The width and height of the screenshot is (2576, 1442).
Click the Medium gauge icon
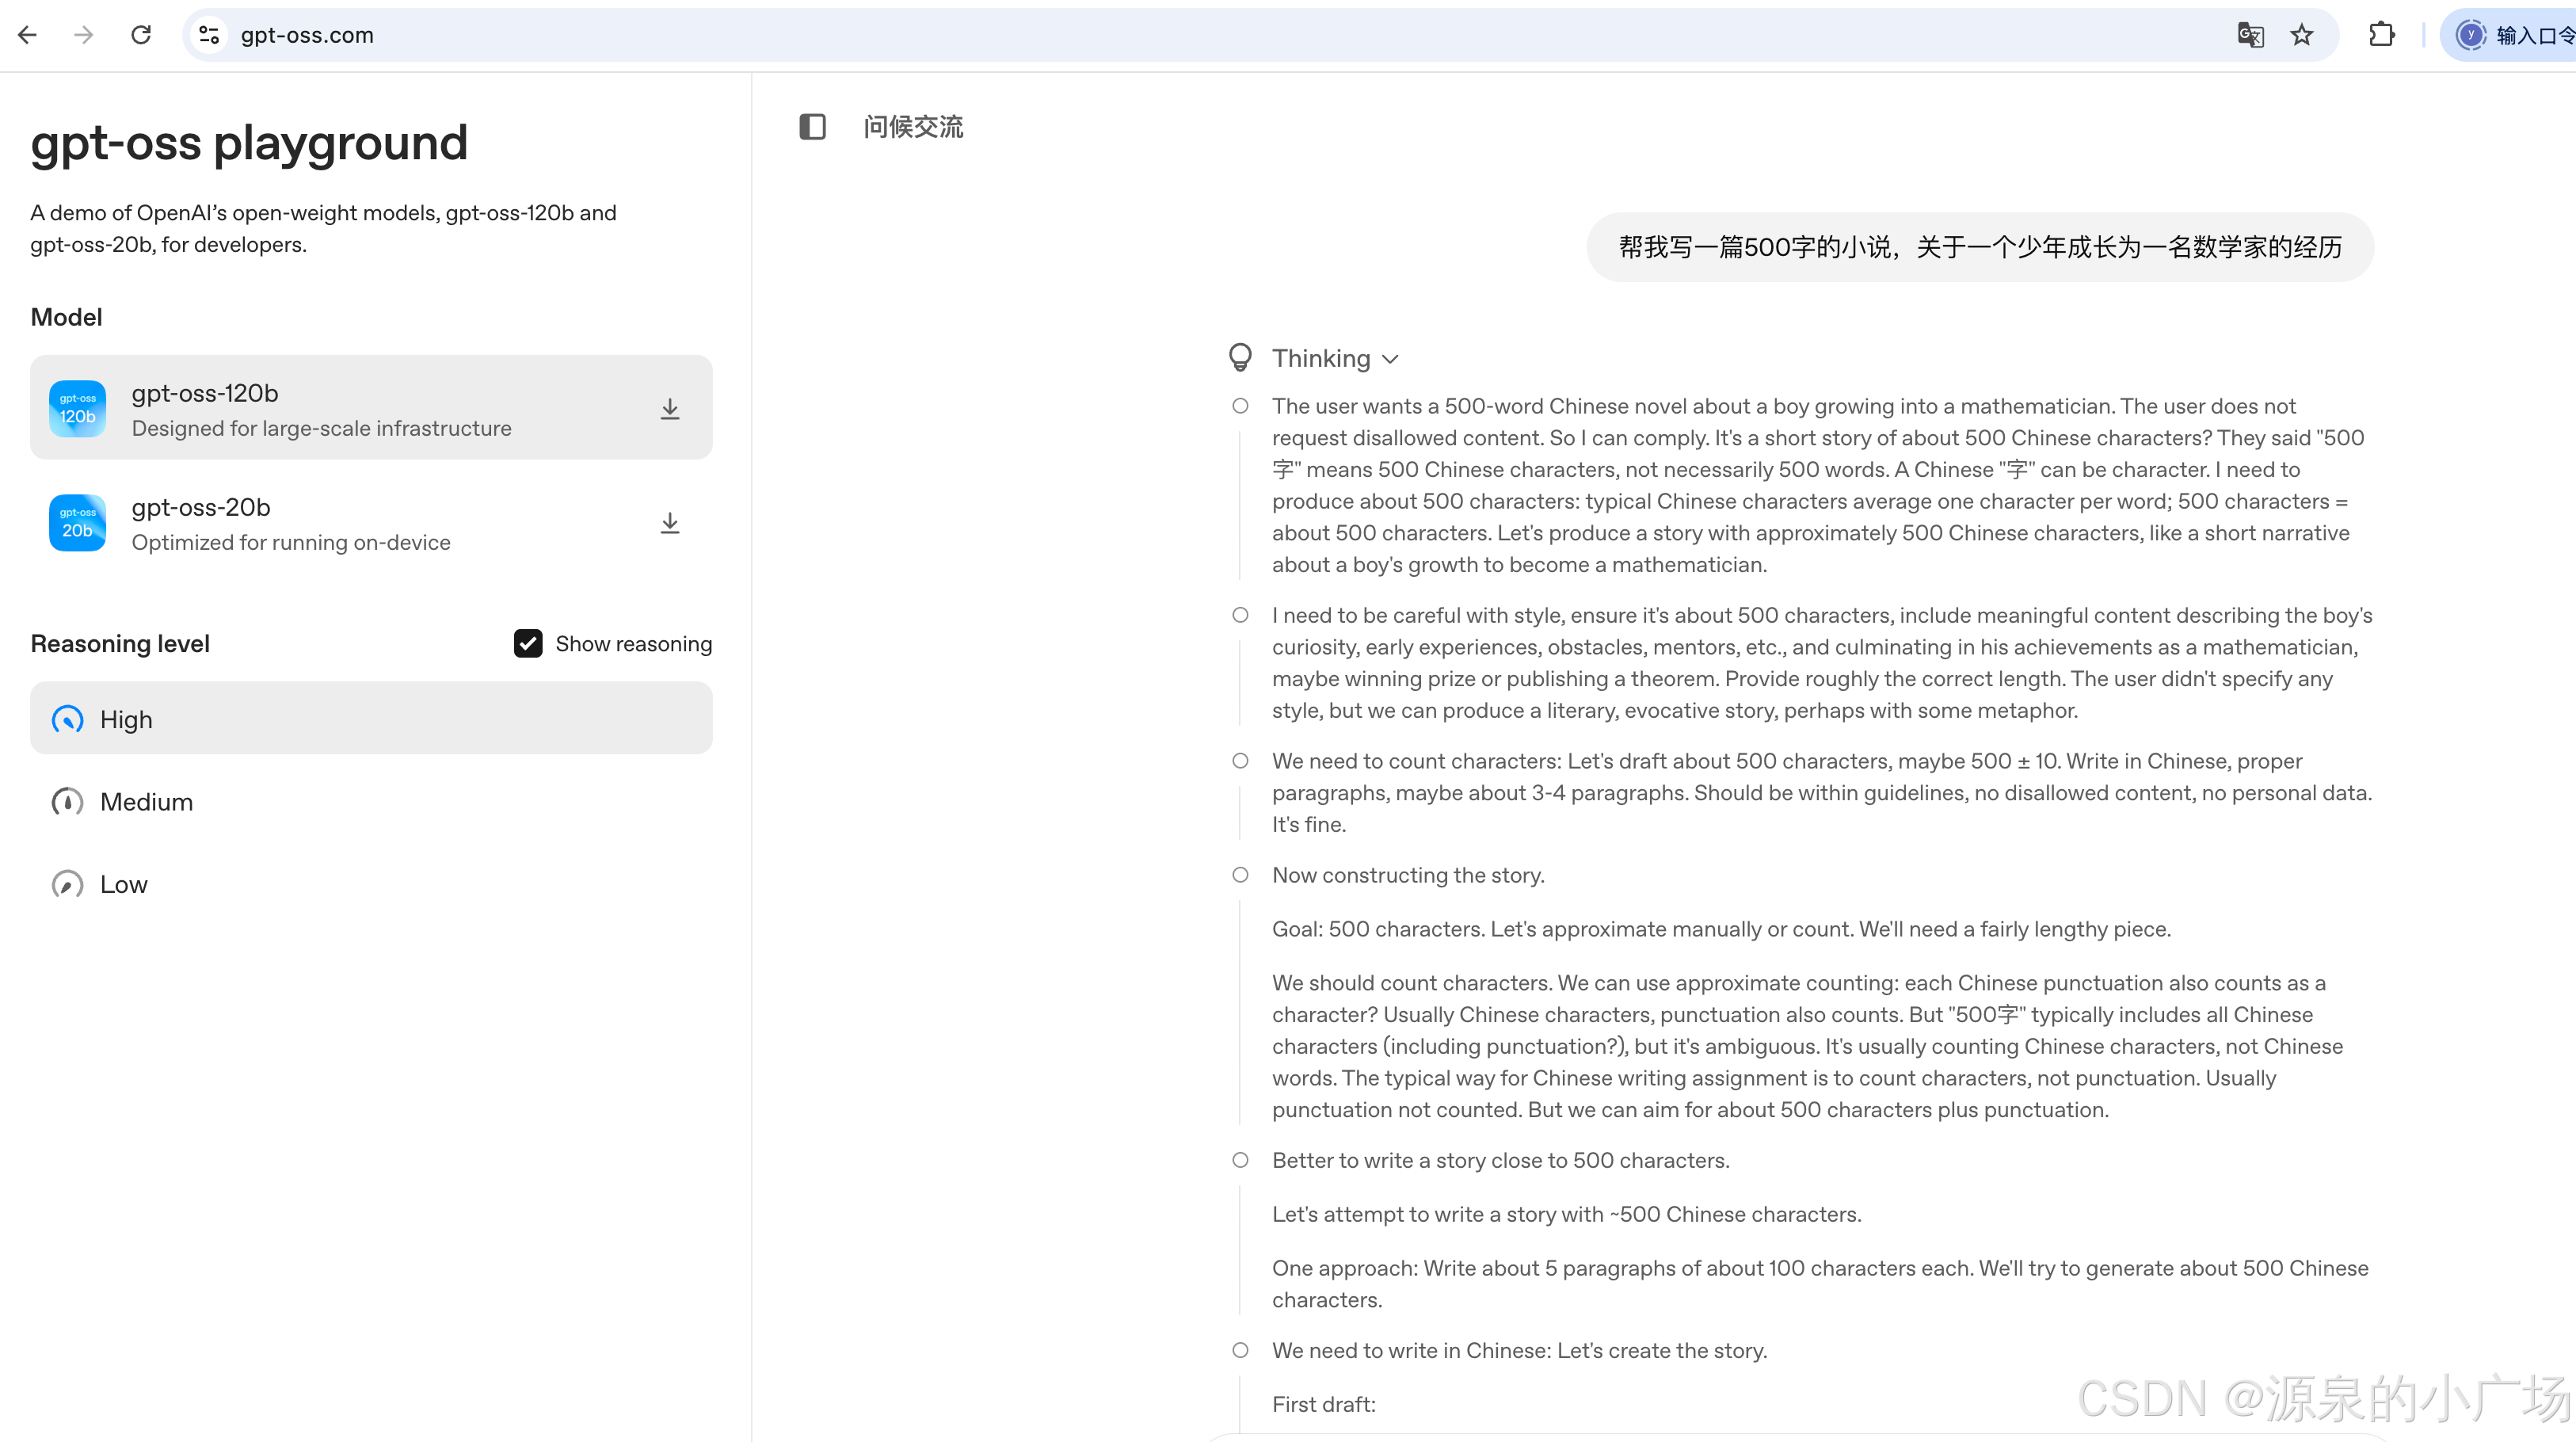67,802
